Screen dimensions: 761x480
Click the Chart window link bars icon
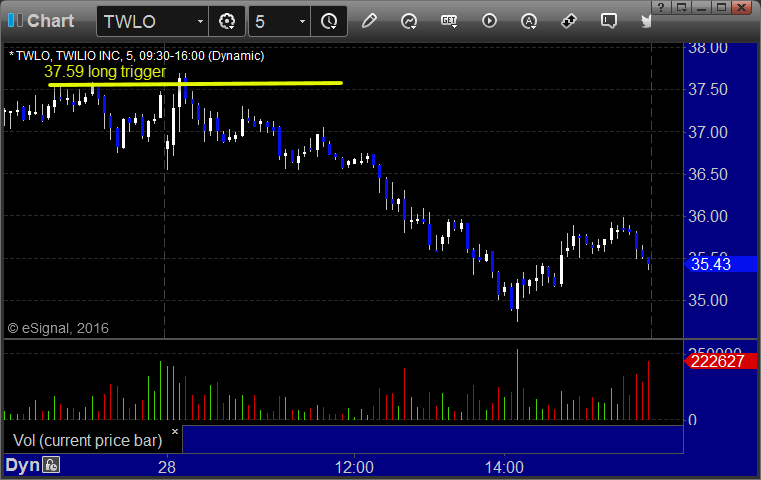15,20
